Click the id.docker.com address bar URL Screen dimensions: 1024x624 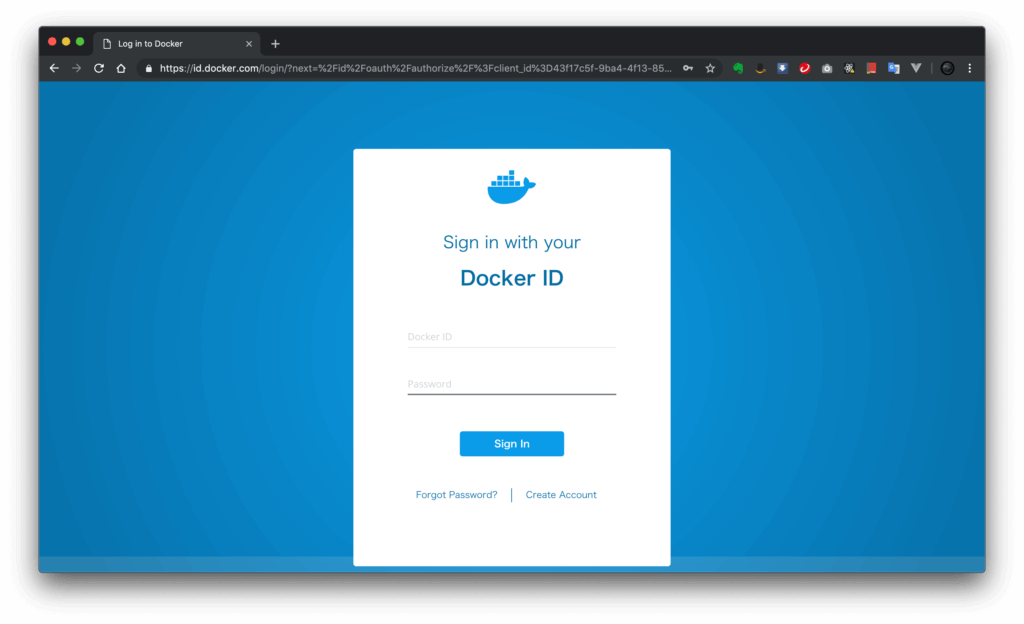(x=415, y=68)
